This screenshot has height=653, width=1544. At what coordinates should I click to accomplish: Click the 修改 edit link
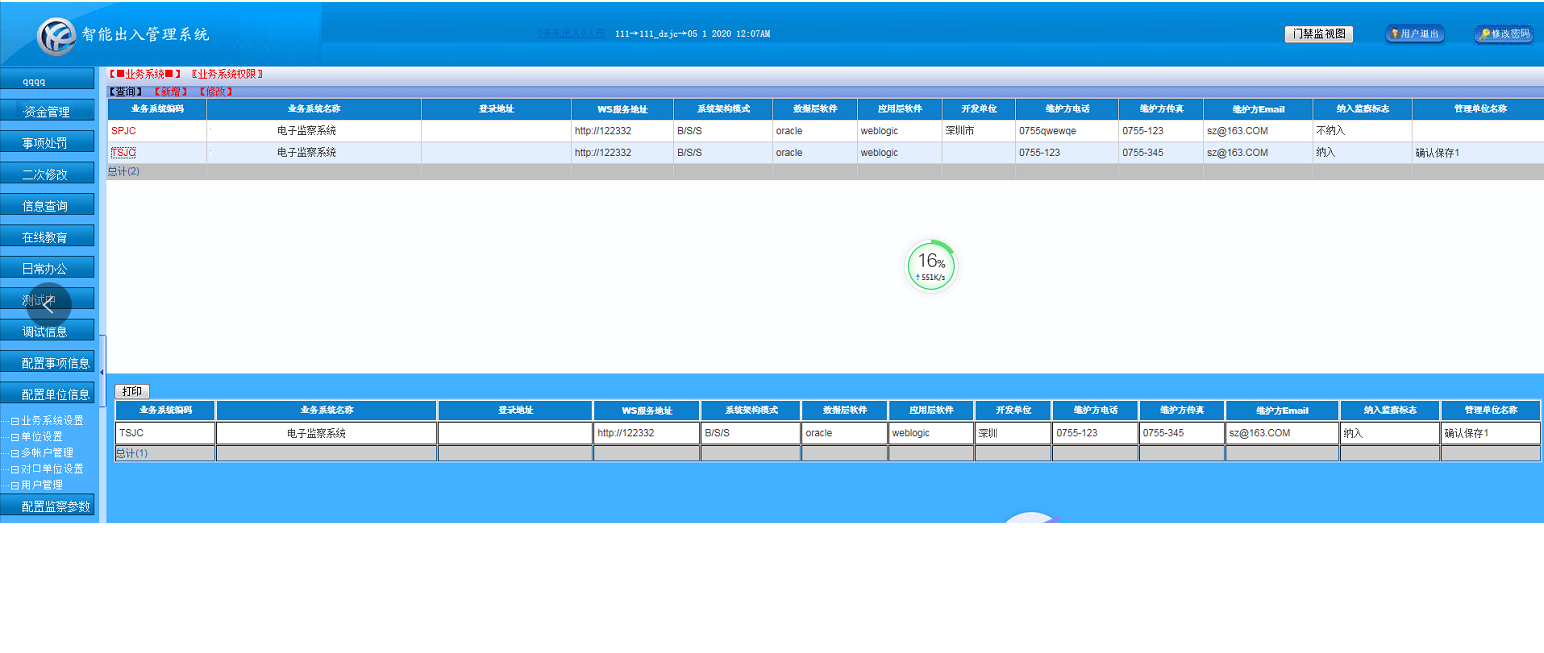[215, 92]
